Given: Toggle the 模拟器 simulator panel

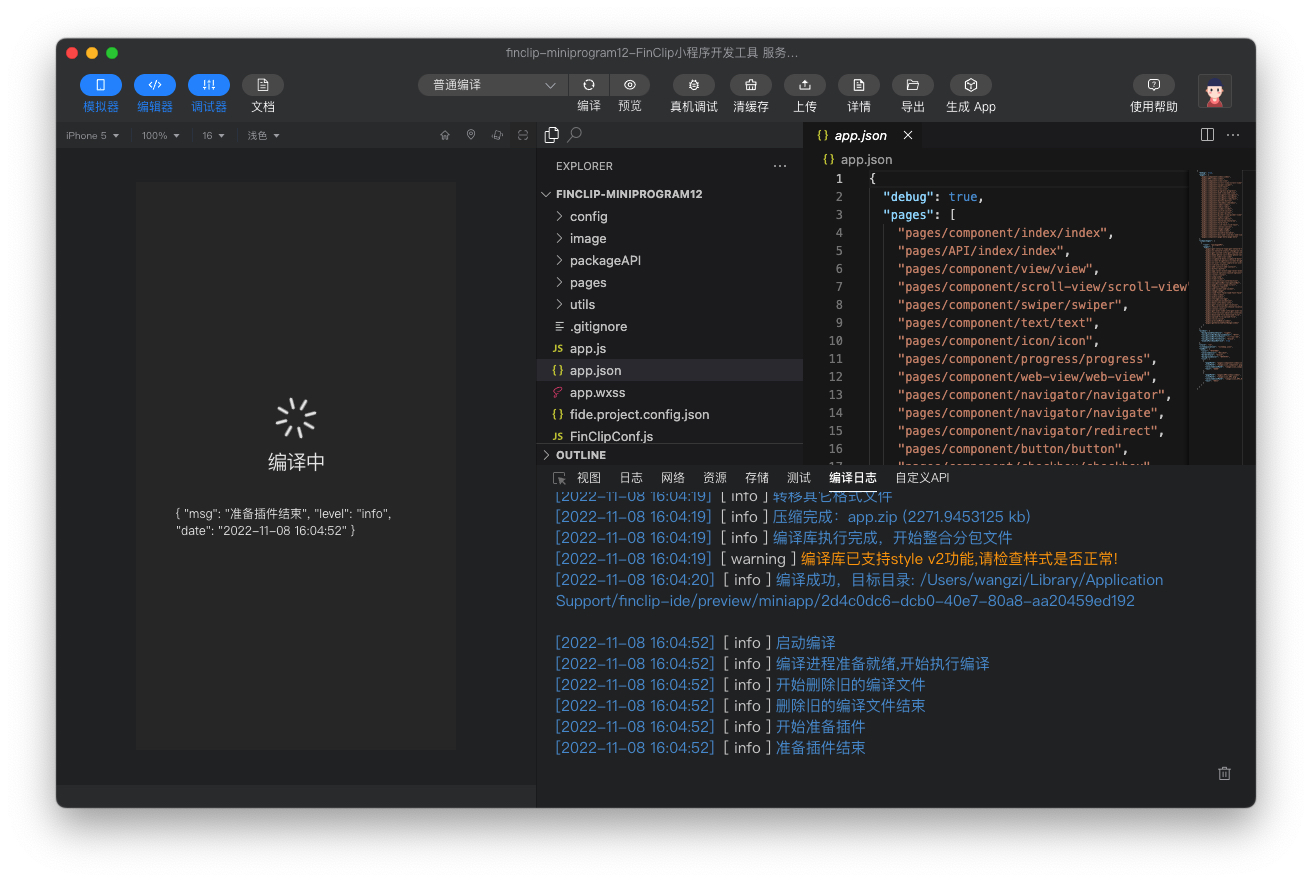Looking at the screenshot, I should (x=101, y=86).
